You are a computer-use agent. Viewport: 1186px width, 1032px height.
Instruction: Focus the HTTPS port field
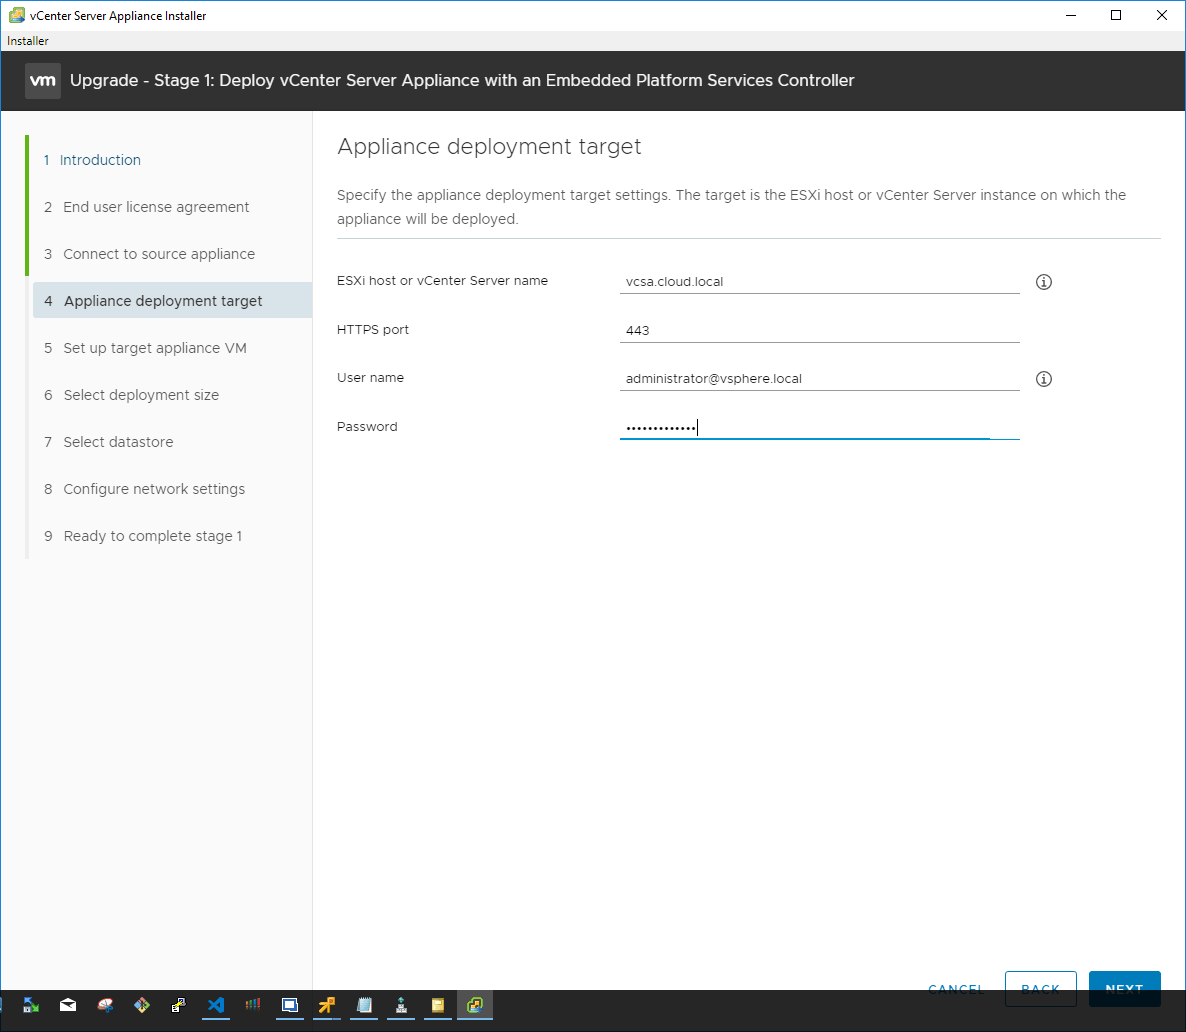click(819, 330)
